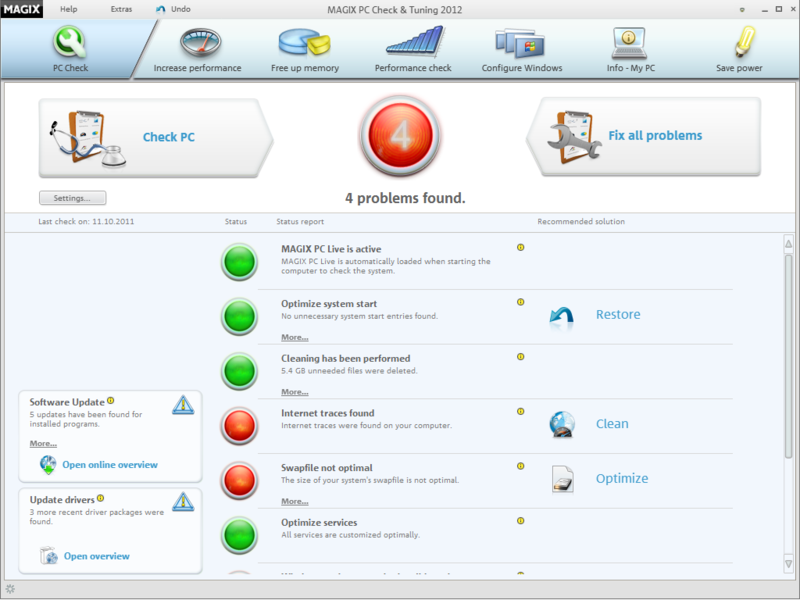The height and width of the screenshot is (600, 800).
Task: Click the online overview globe icon
Action: (x=48, y=465)
